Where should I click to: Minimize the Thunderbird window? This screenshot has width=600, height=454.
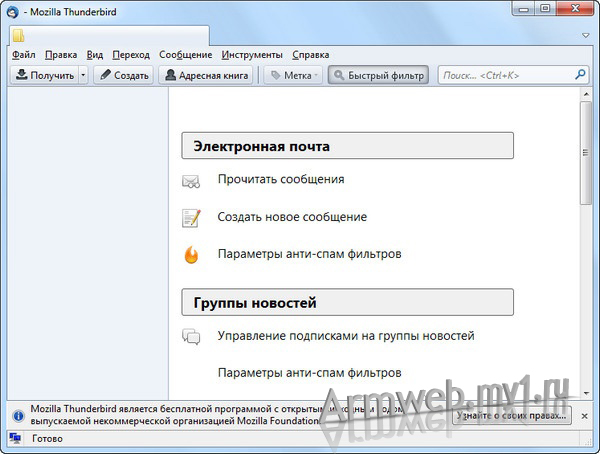coord(523,8)
